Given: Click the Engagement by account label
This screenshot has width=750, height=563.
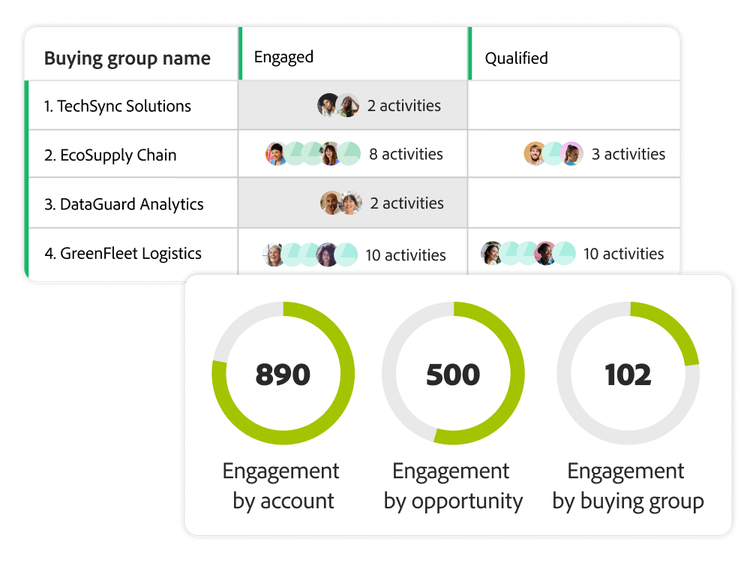Looking at the screenshot, I should coord(281,486).
